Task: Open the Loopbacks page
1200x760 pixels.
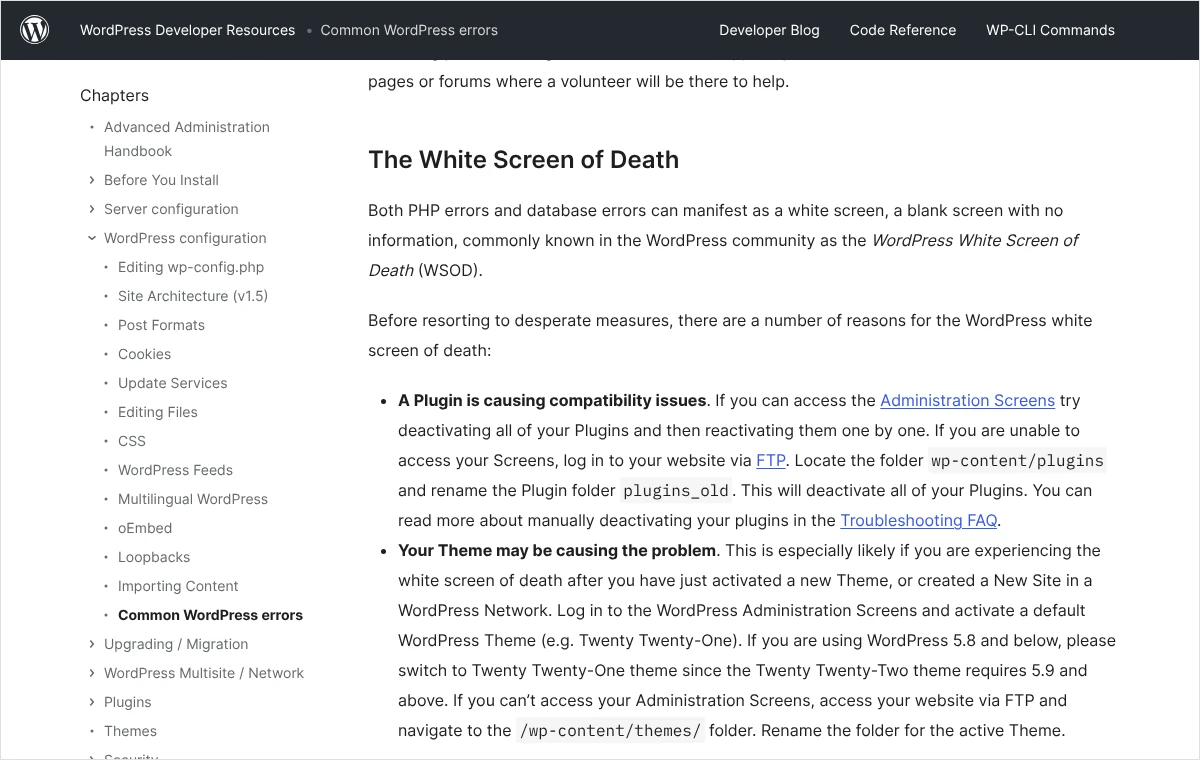Action: point(154,557)
